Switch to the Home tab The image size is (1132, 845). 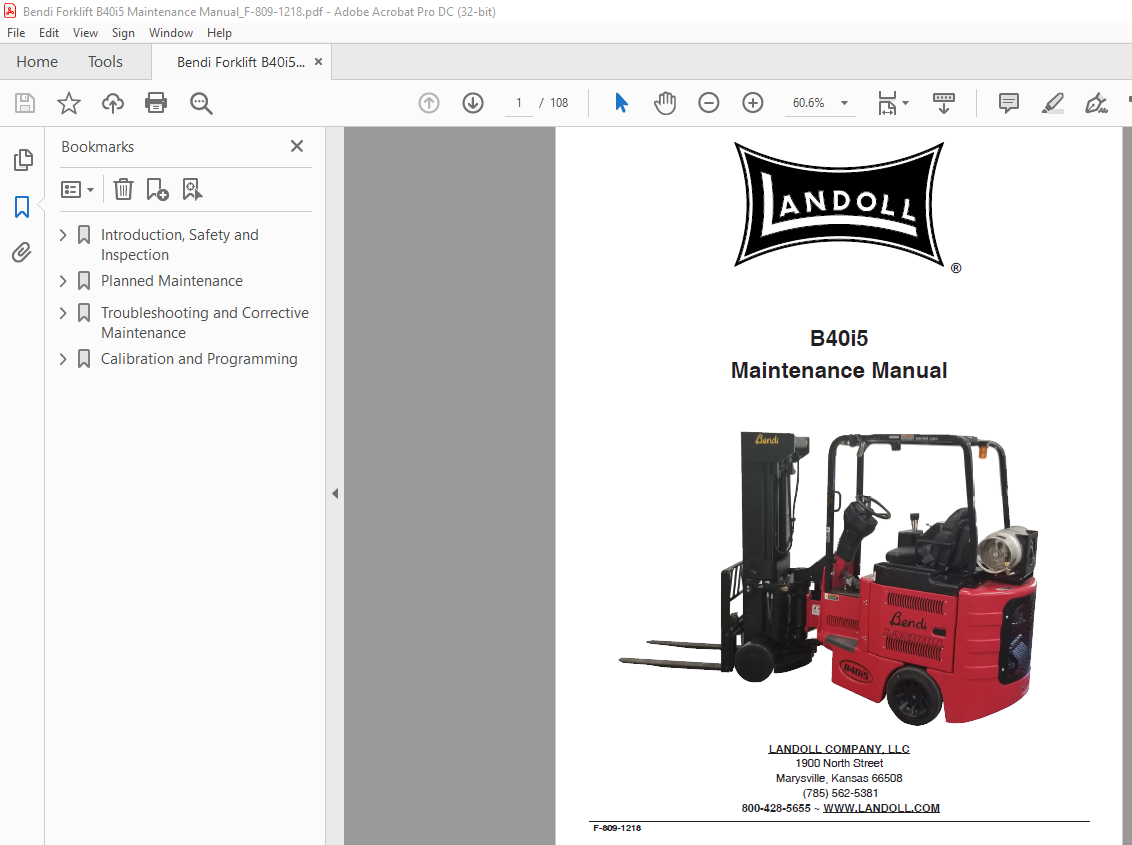(x=37, y=62)
